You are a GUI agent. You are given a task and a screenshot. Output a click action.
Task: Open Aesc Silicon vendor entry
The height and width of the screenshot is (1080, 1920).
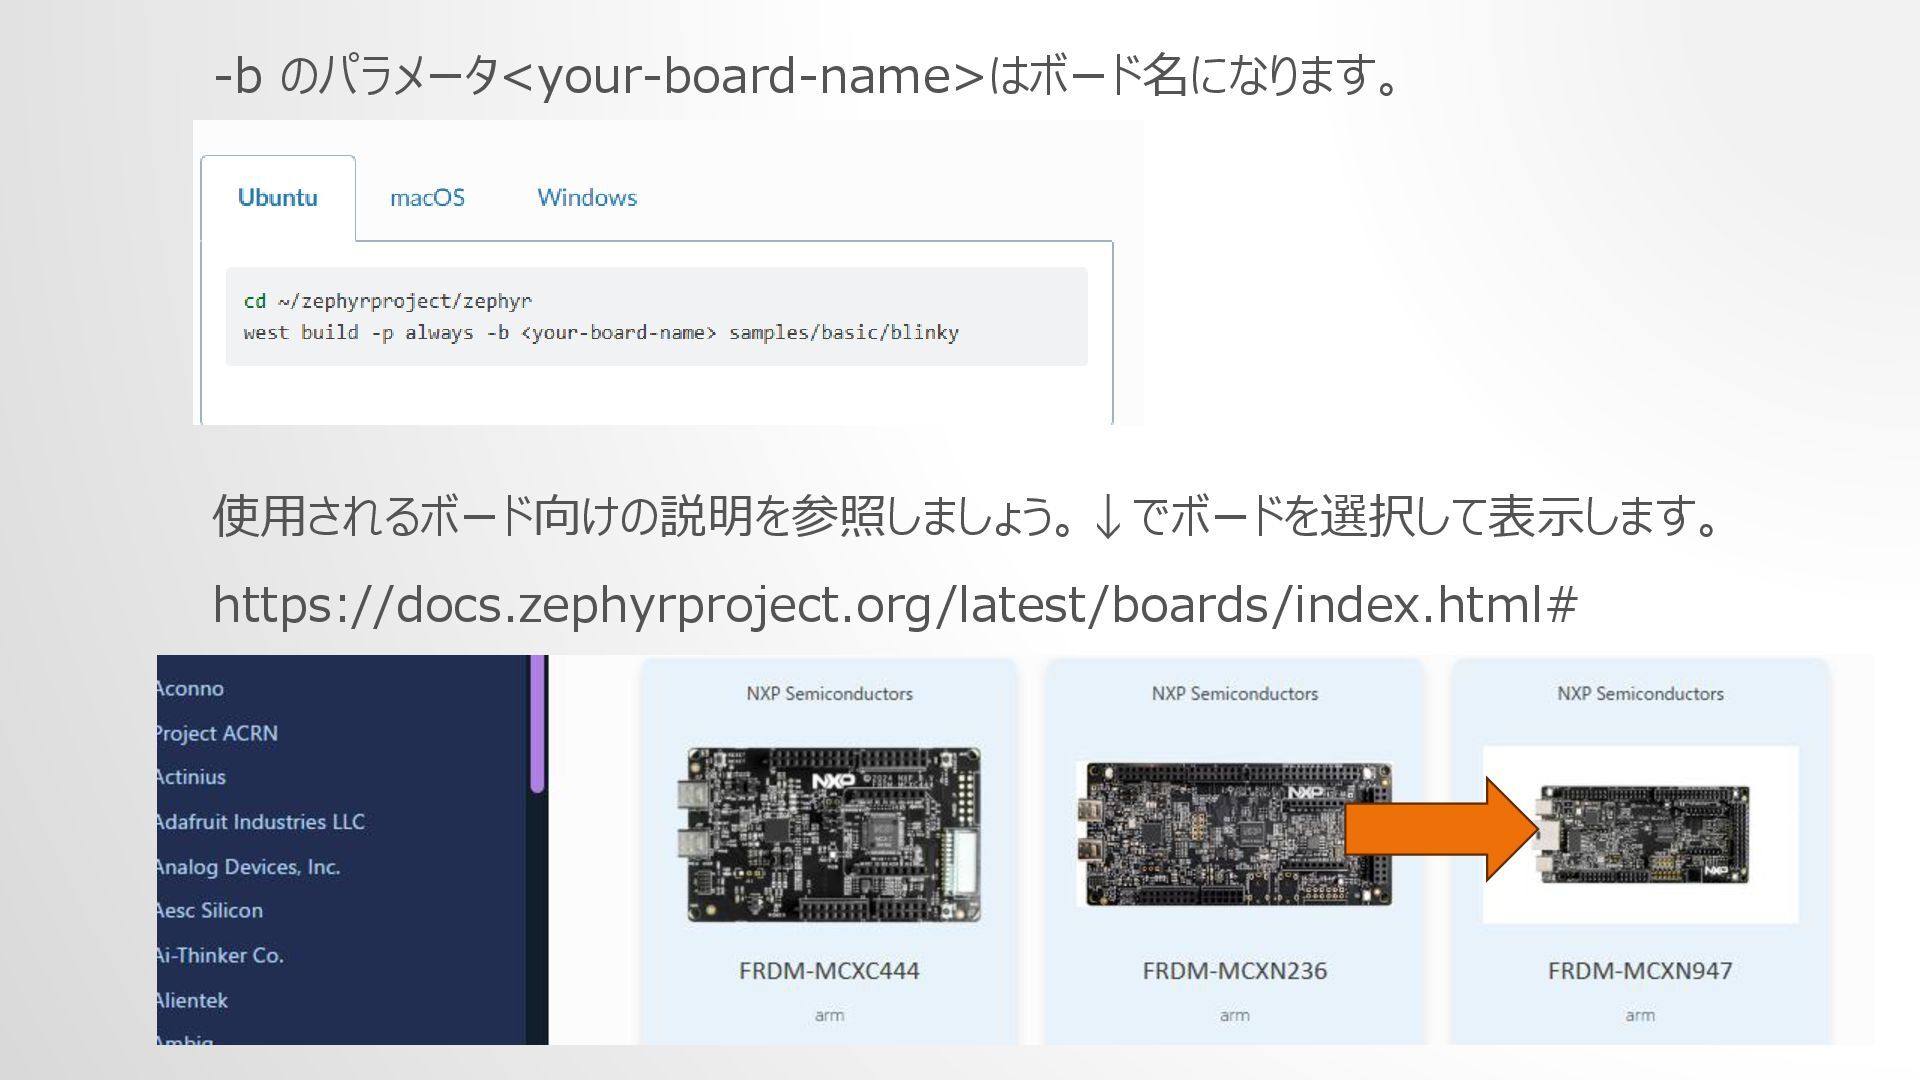209,911
